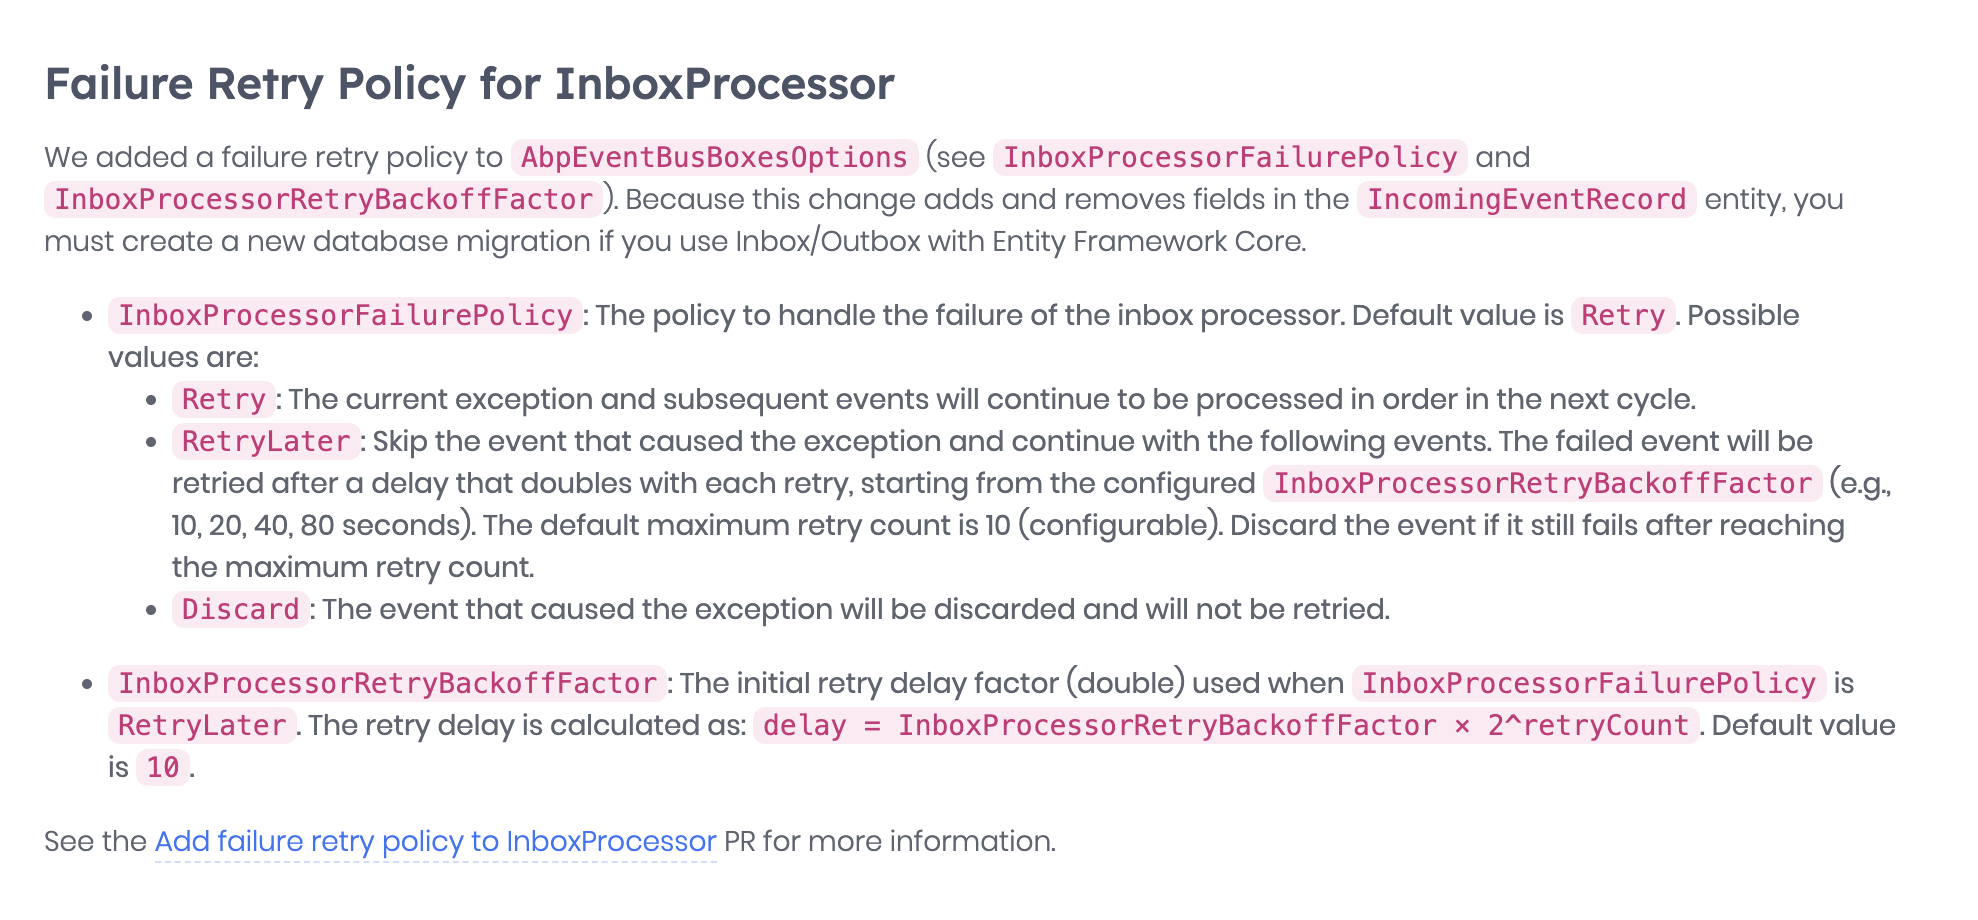Click the AbpEventBusBoxesOptions code term
Viewport: 1978px width, 920px height.
tap(714, 158)
